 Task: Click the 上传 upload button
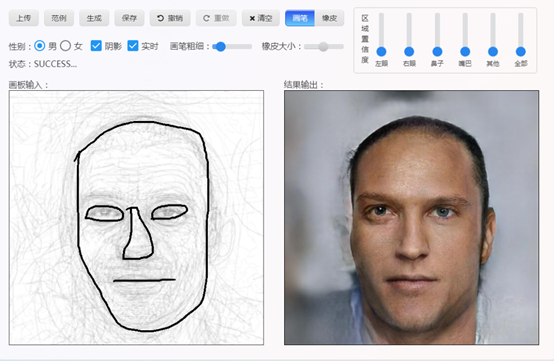pos(24,18)
